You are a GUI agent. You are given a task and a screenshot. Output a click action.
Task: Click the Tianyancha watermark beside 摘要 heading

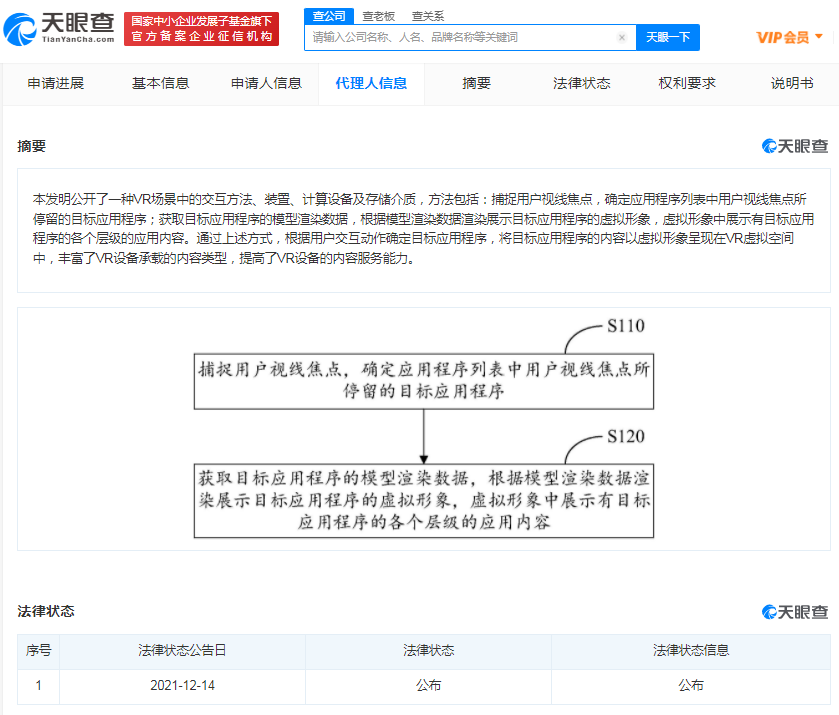794,145
